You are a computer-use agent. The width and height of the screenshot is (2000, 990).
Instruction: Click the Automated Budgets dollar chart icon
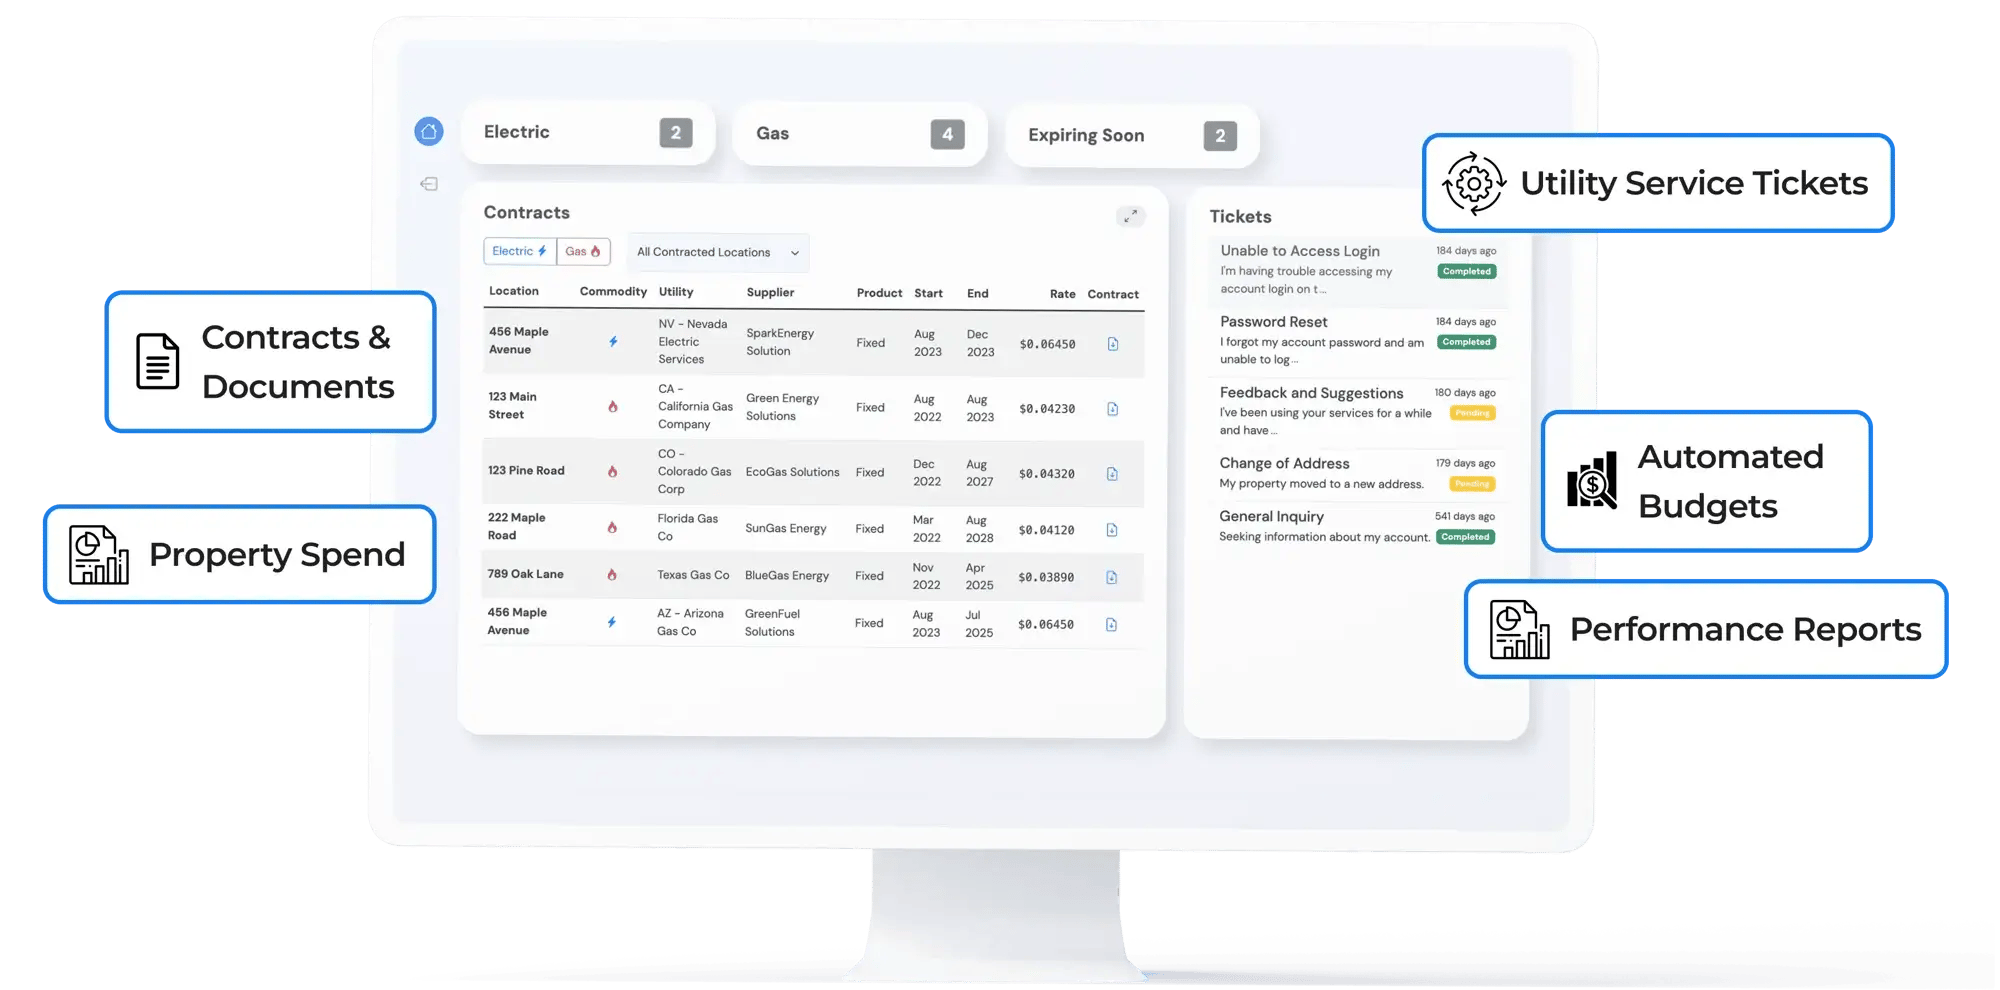pos(1592,481)
